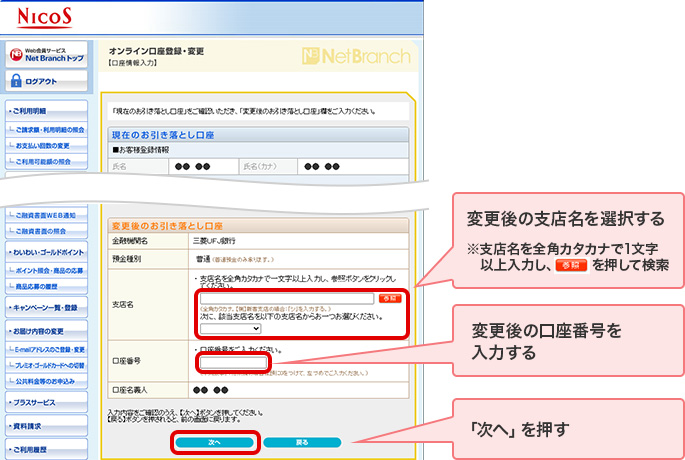
Task: Click the NetBranch logo in header
Action: 356,56
